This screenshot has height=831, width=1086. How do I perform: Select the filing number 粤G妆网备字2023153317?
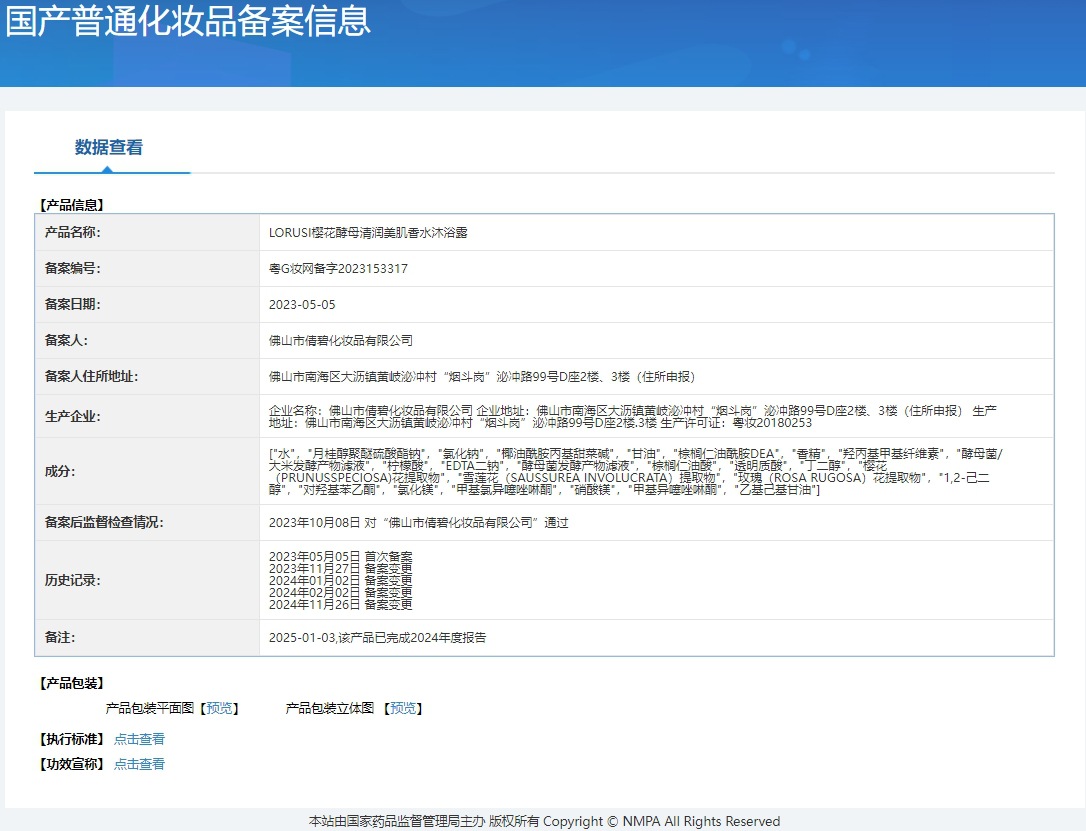pyautogui.click(x=338, y=269)
